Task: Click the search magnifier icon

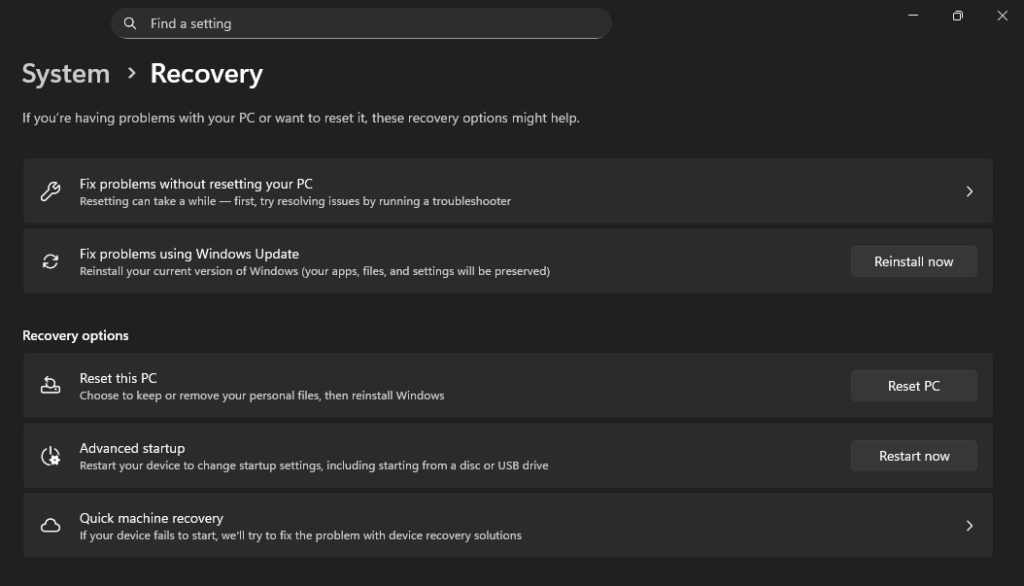Action: coord(130,23)
